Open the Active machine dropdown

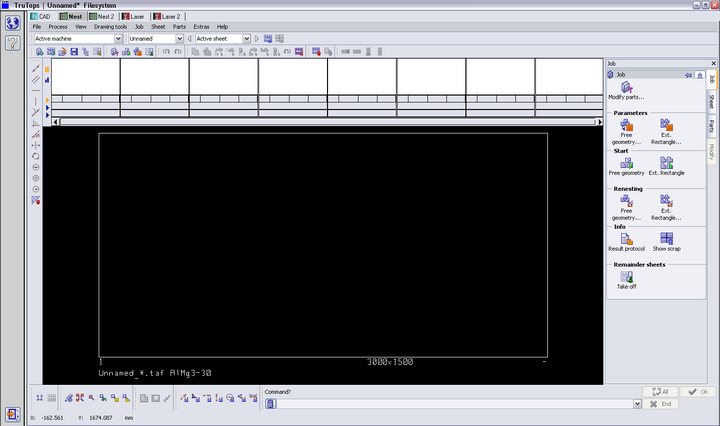(118, 39)
